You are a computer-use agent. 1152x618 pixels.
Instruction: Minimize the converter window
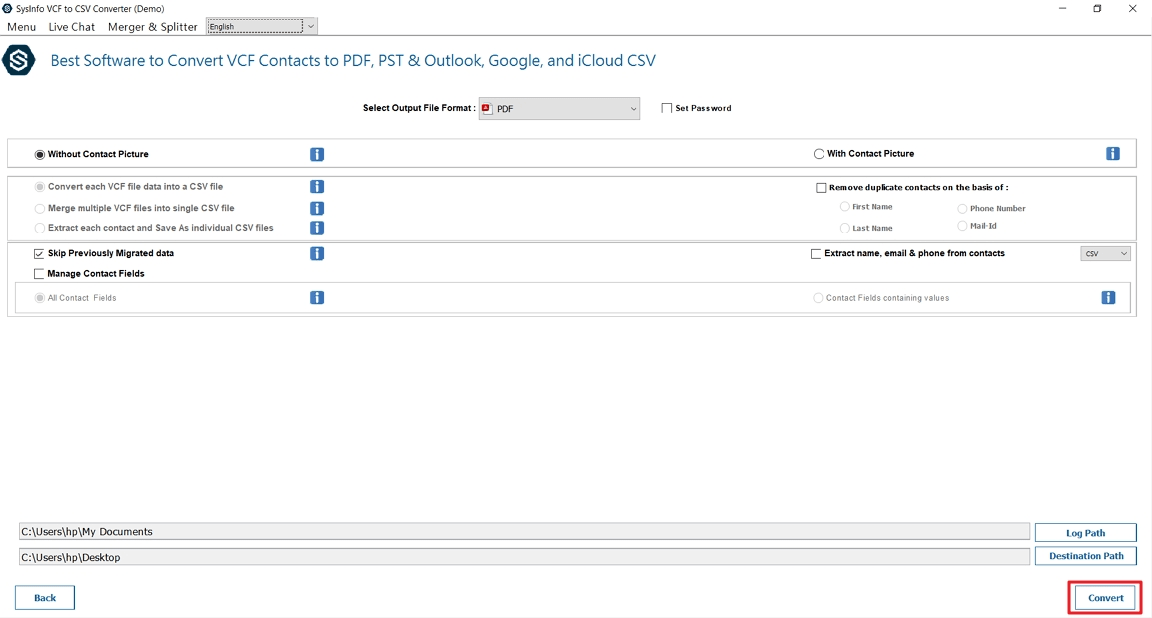(x=1062, y=9)
